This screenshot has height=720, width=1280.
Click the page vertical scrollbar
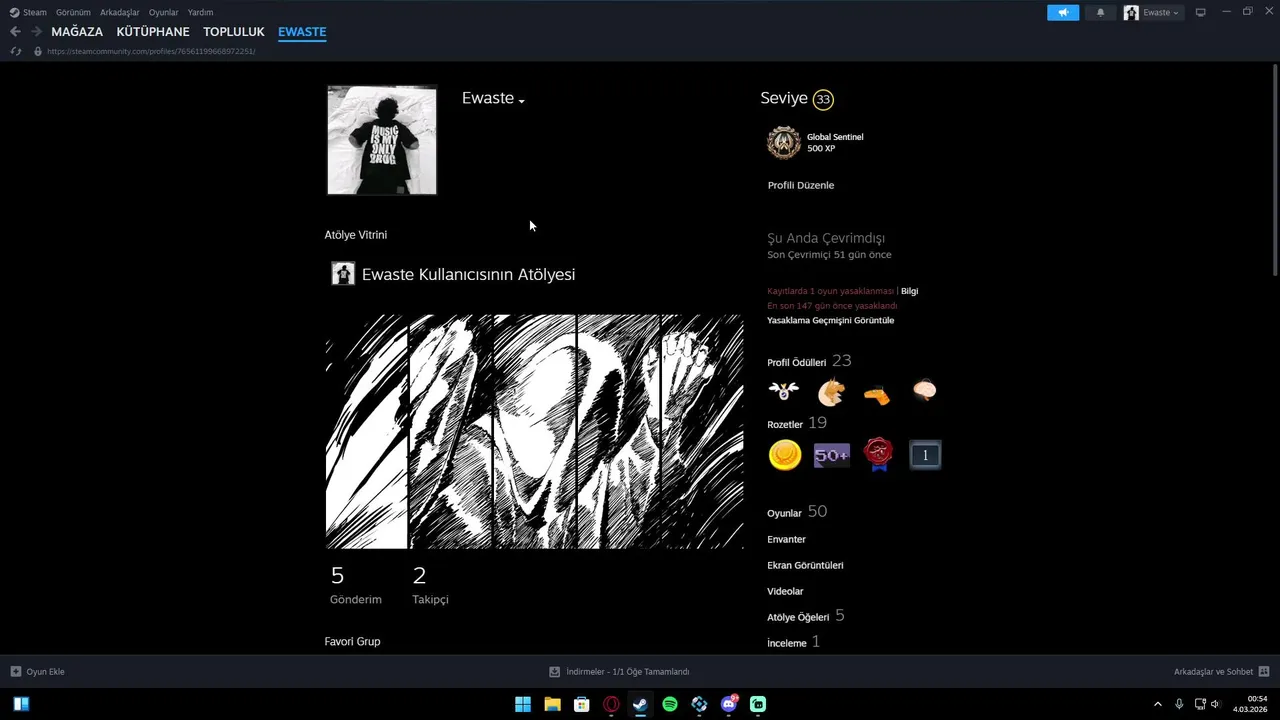(1275, 170)
